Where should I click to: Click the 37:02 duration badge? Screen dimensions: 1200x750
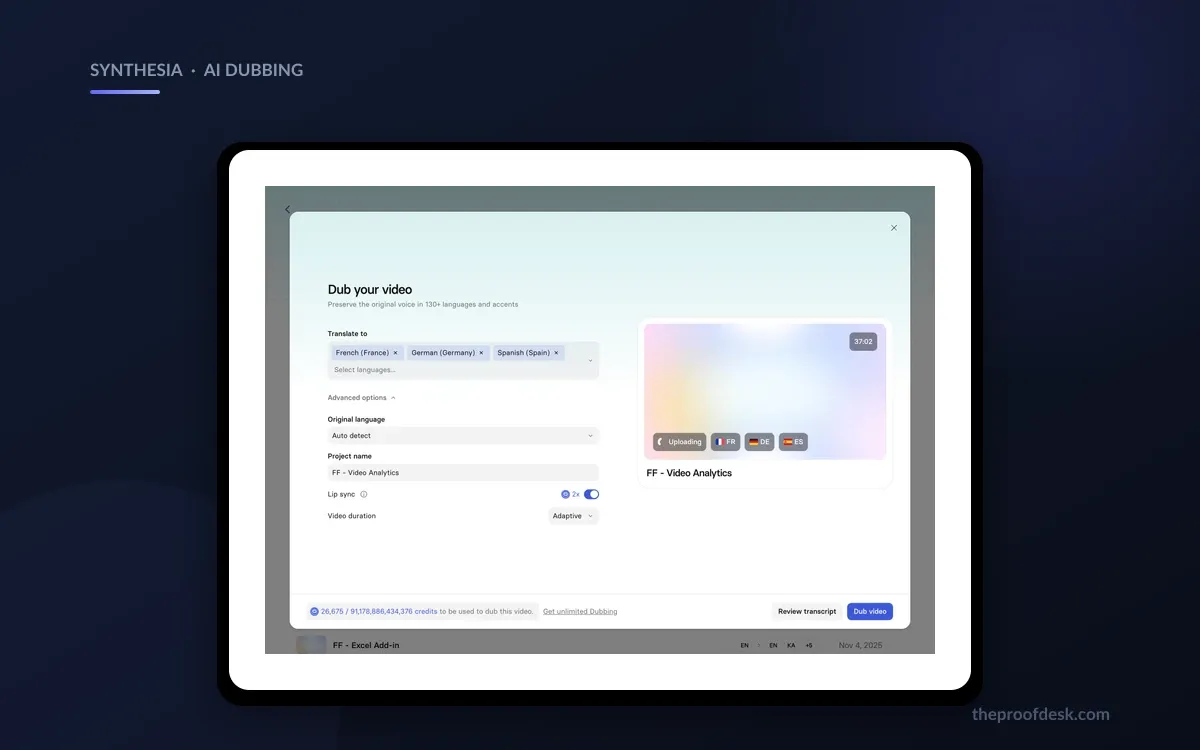[x=863, y=341]
